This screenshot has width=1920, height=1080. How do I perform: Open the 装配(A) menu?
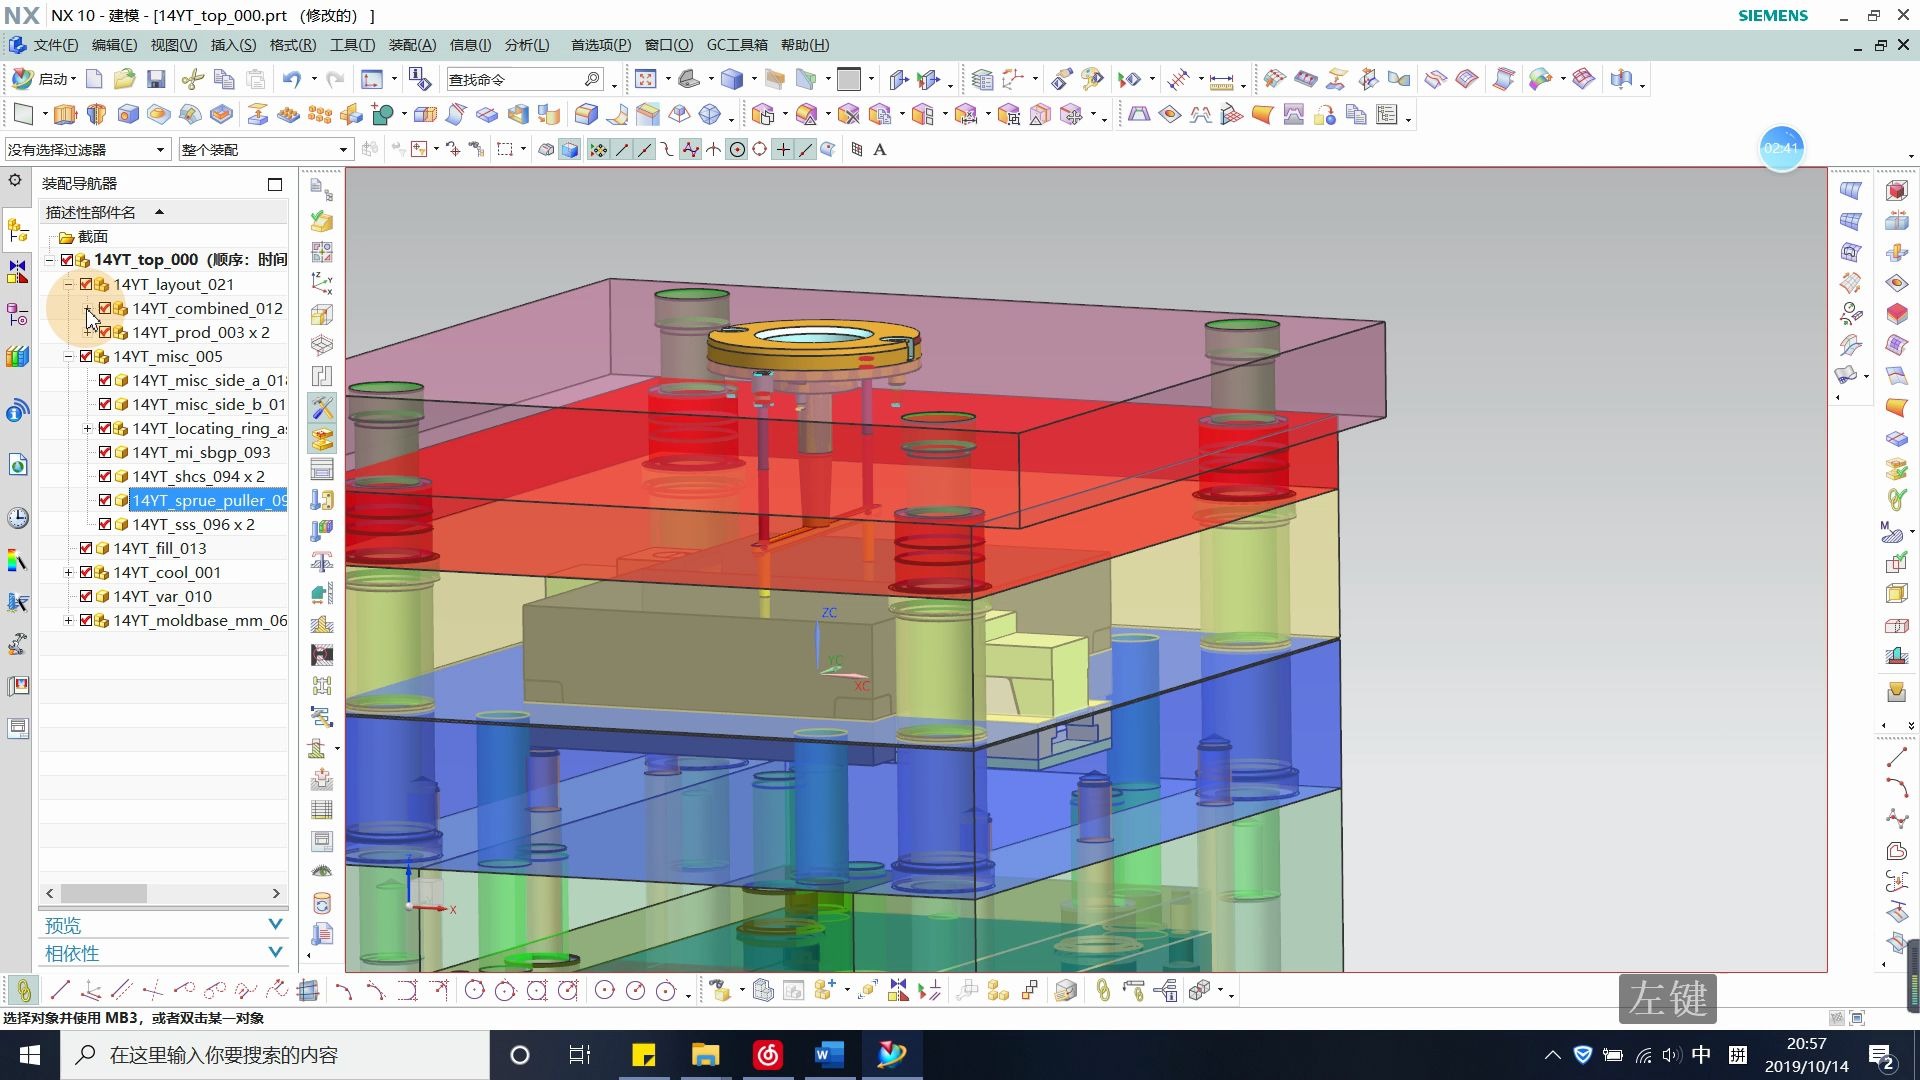pyautogui.click(x=412, y=45)
